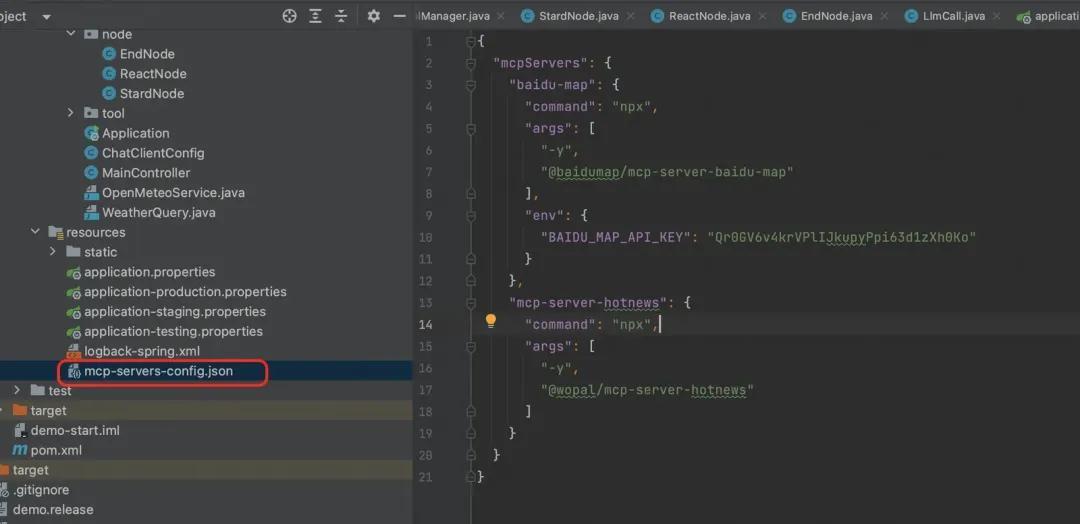Click line number 14 in the gutter

425,324
